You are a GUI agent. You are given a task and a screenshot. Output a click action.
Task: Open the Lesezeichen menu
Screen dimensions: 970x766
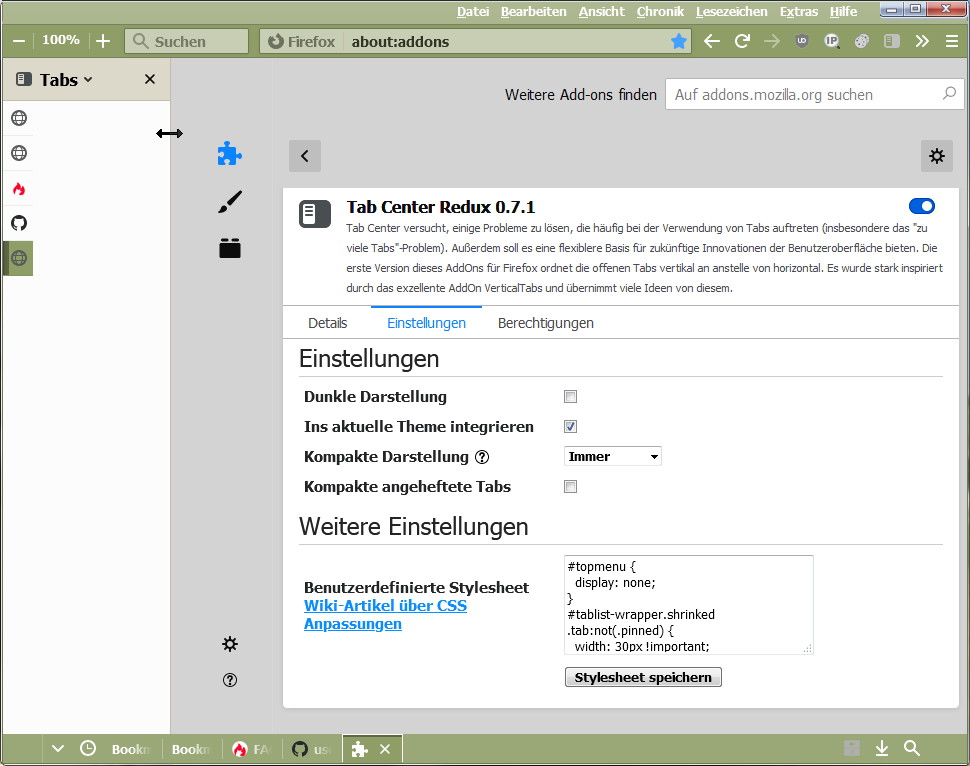coord(731,12)
